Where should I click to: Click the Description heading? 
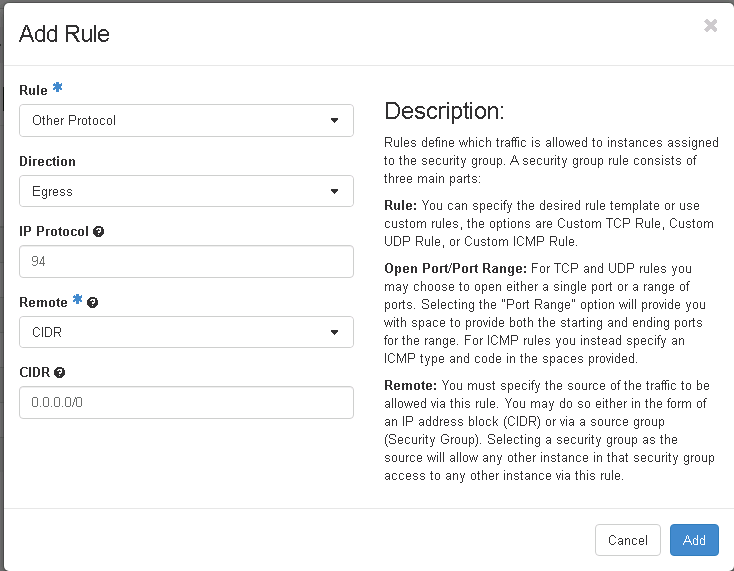tap(444, 111)
